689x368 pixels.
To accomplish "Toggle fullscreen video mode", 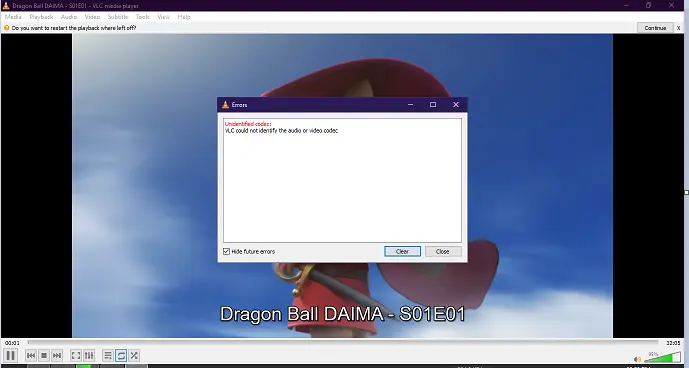I will click(x=76, y=355).
